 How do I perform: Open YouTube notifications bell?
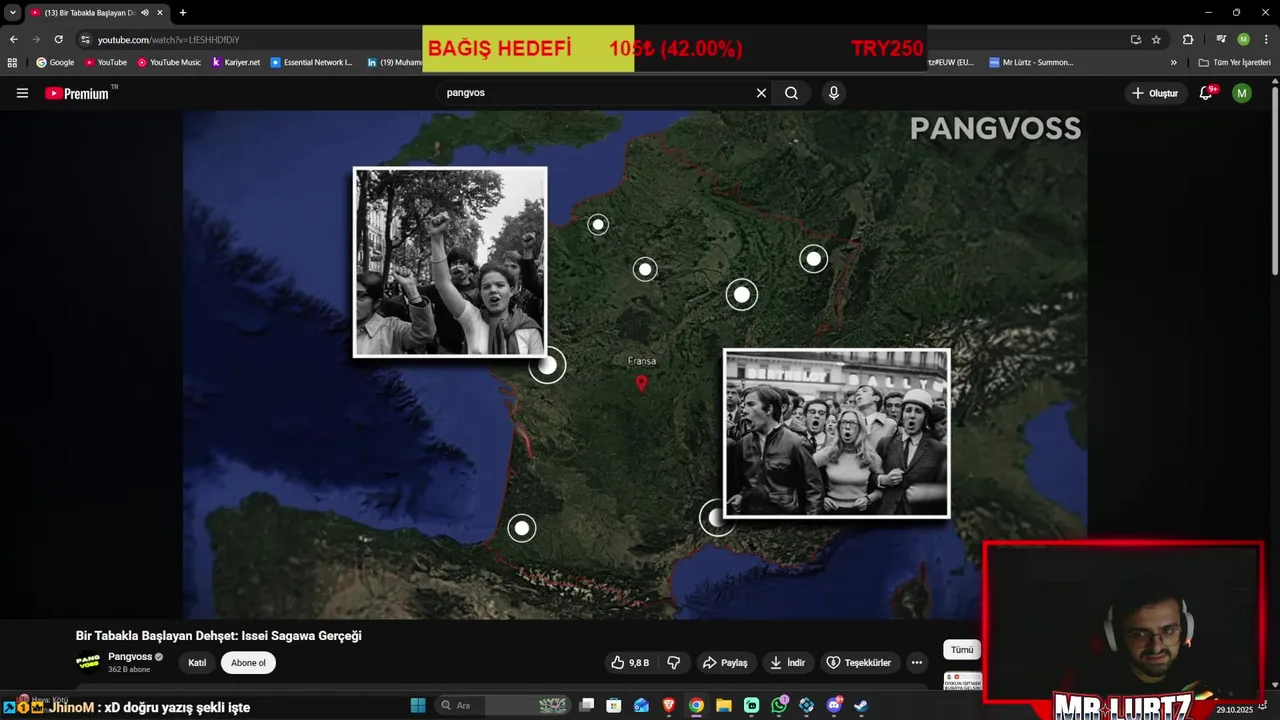[x=1206, y=93]
